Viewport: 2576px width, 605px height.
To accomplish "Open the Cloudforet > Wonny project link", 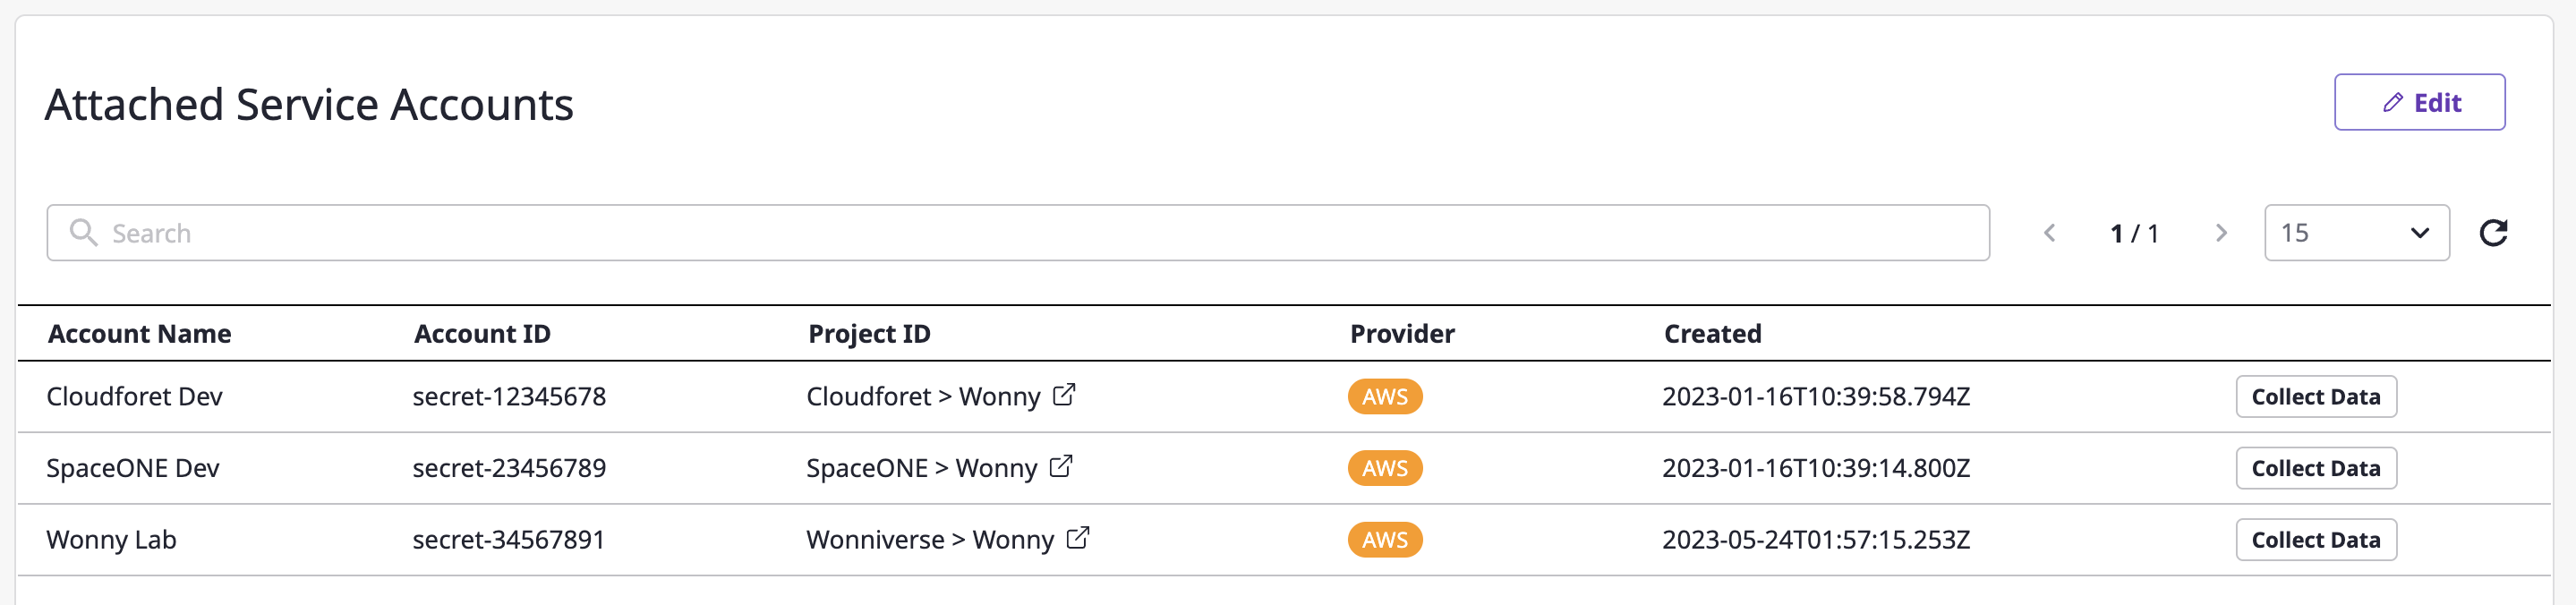I will pos(923,397).
